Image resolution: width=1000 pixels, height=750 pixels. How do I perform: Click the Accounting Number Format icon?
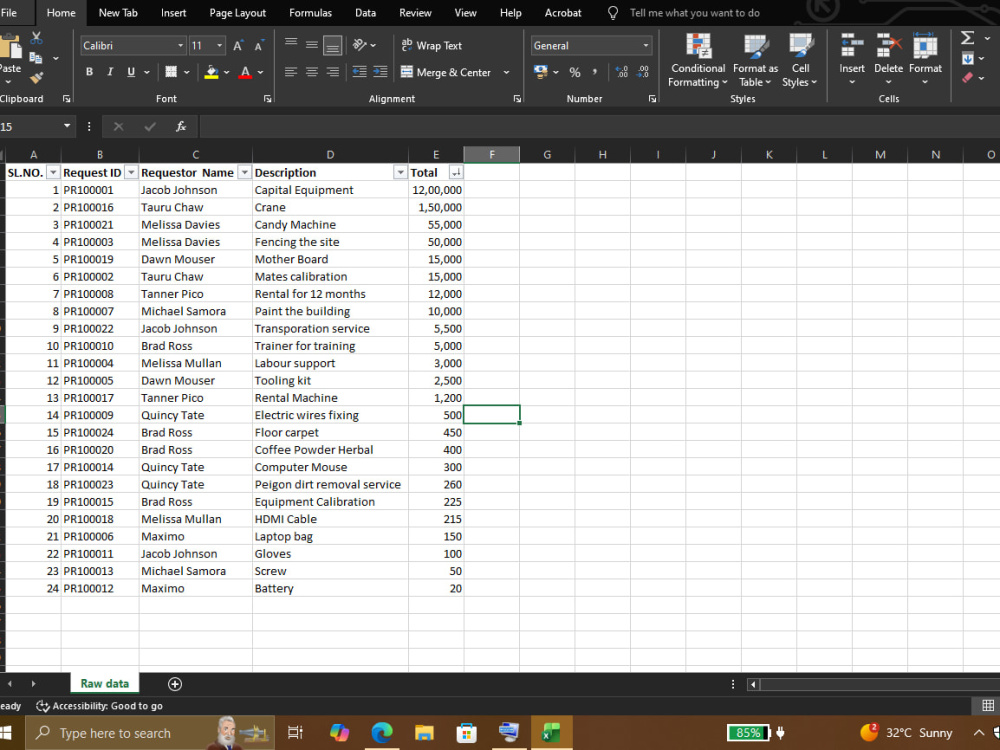[x=541, y=72]
